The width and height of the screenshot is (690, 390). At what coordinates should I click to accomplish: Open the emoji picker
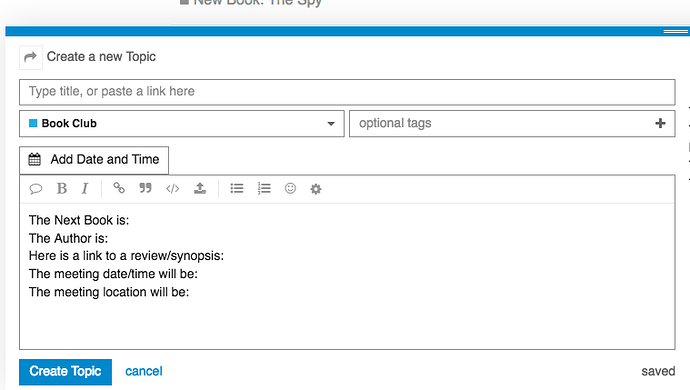290,188
